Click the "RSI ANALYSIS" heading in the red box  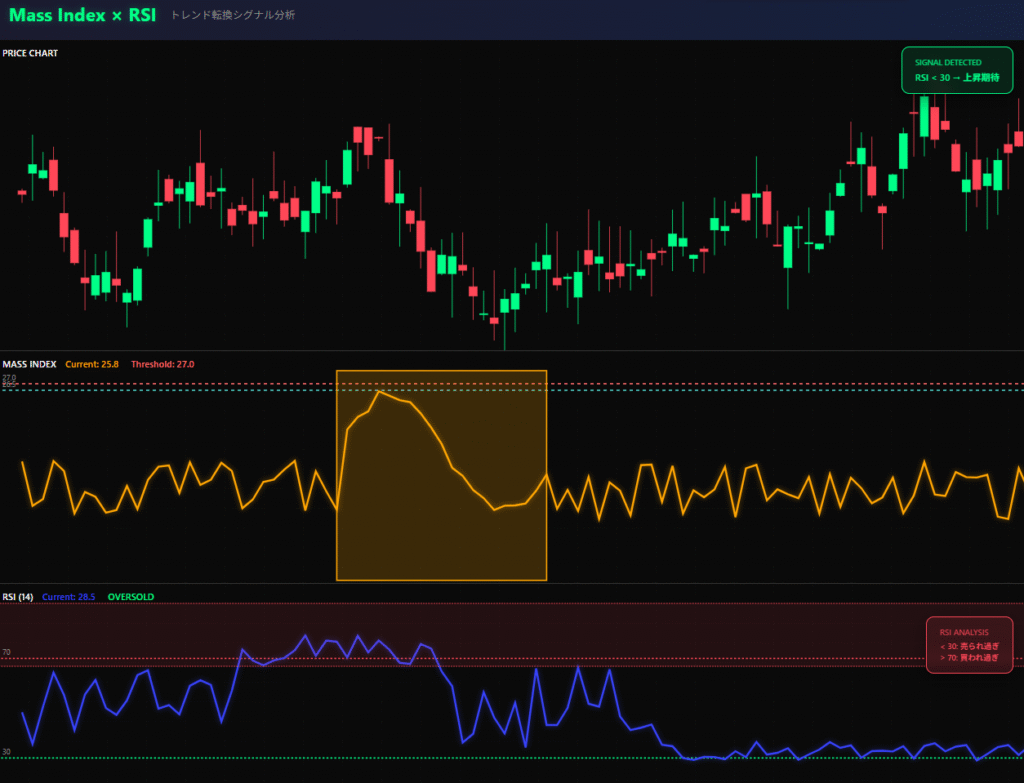[x=964, y=632]
